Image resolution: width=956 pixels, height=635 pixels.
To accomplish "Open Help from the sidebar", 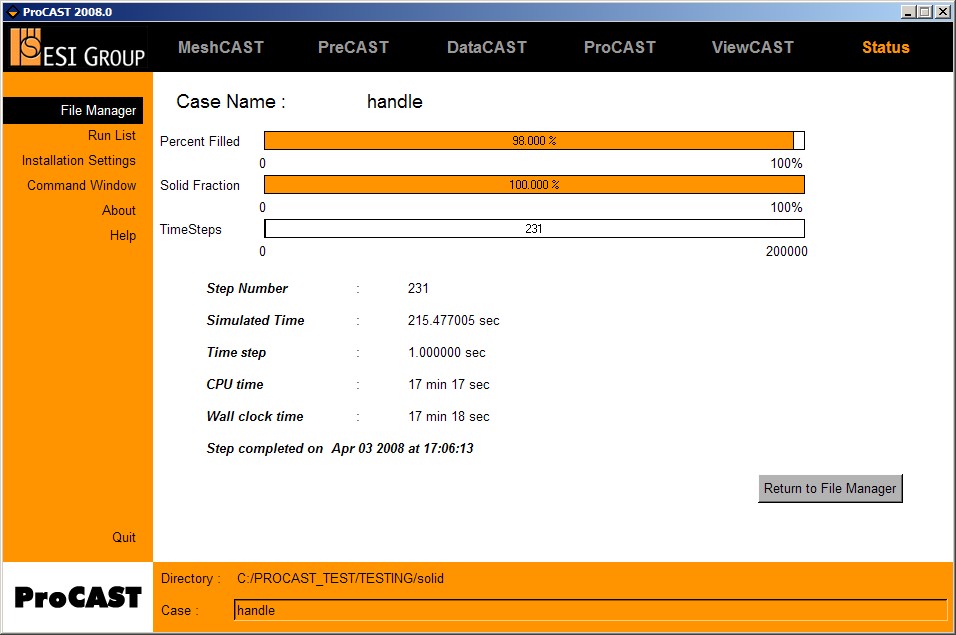I will tap(123, 235).
